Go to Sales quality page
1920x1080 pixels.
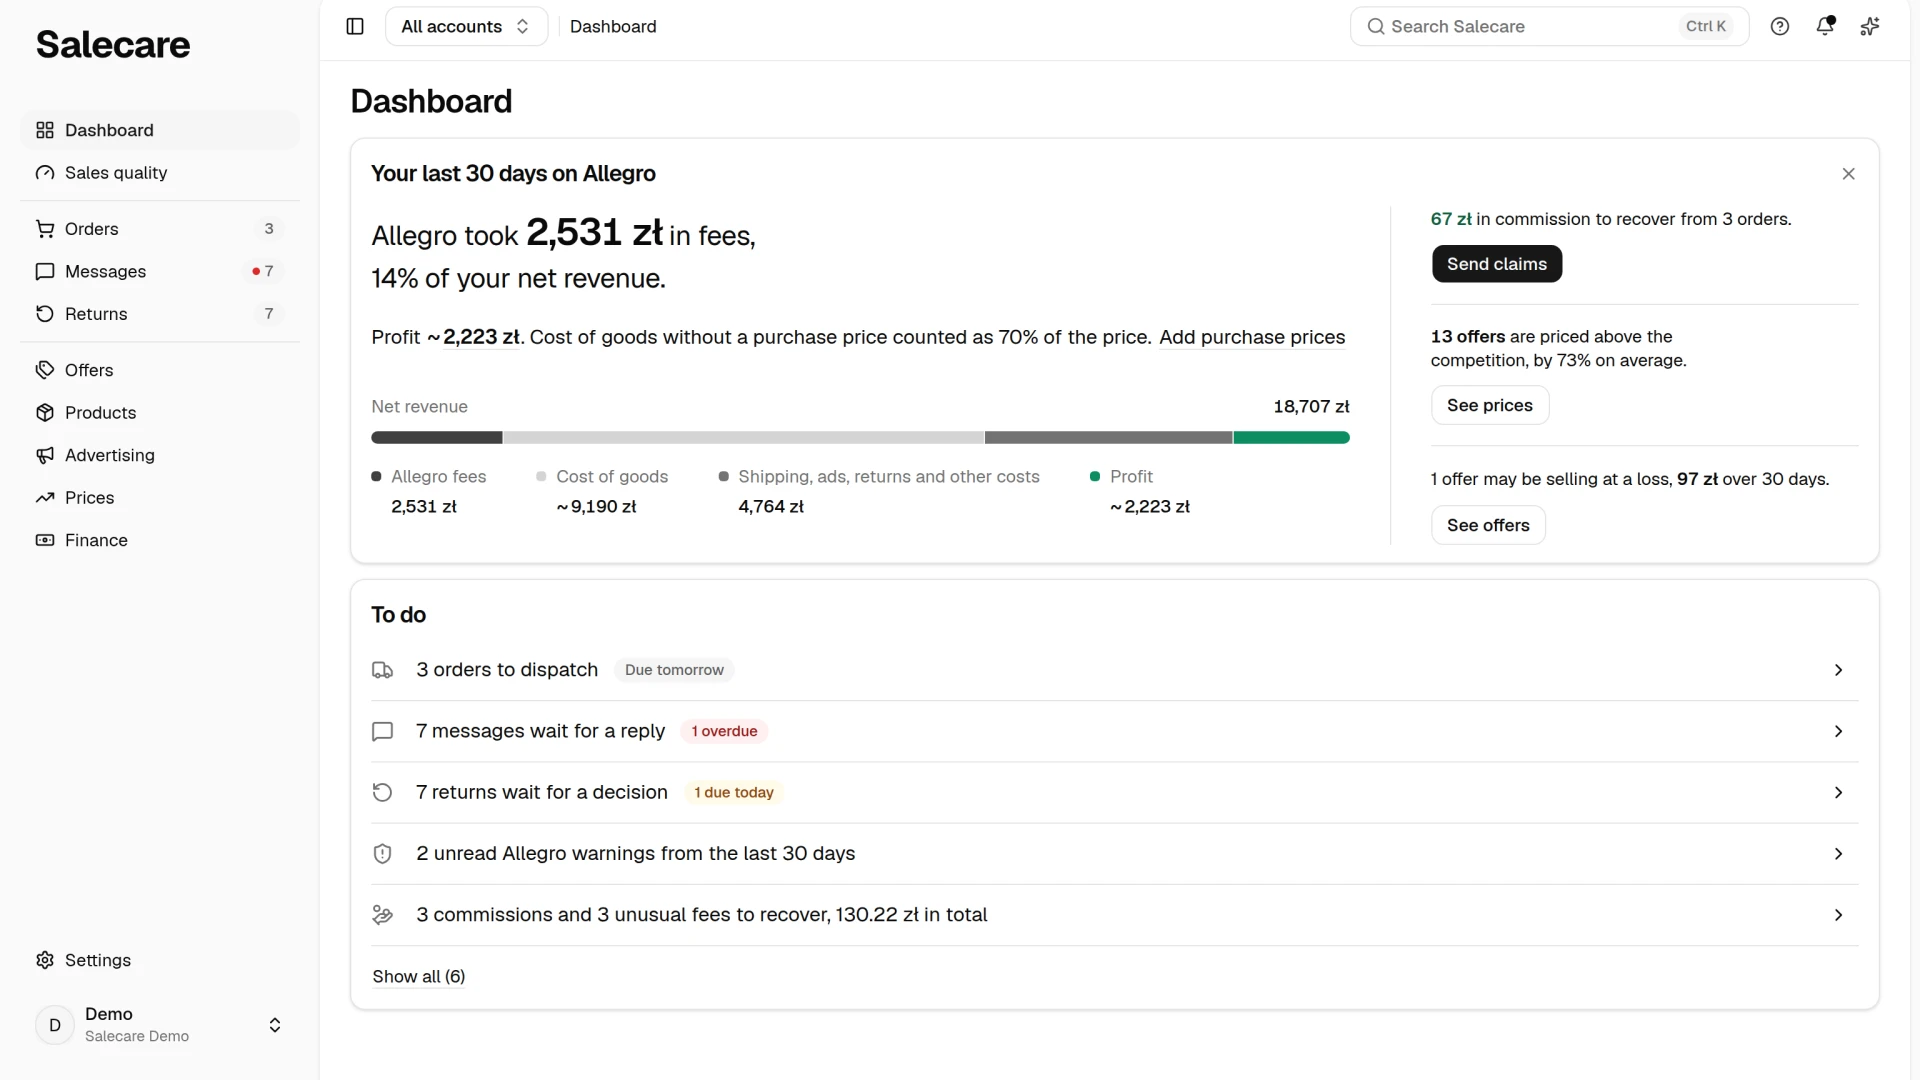click(x=160, y=173)
